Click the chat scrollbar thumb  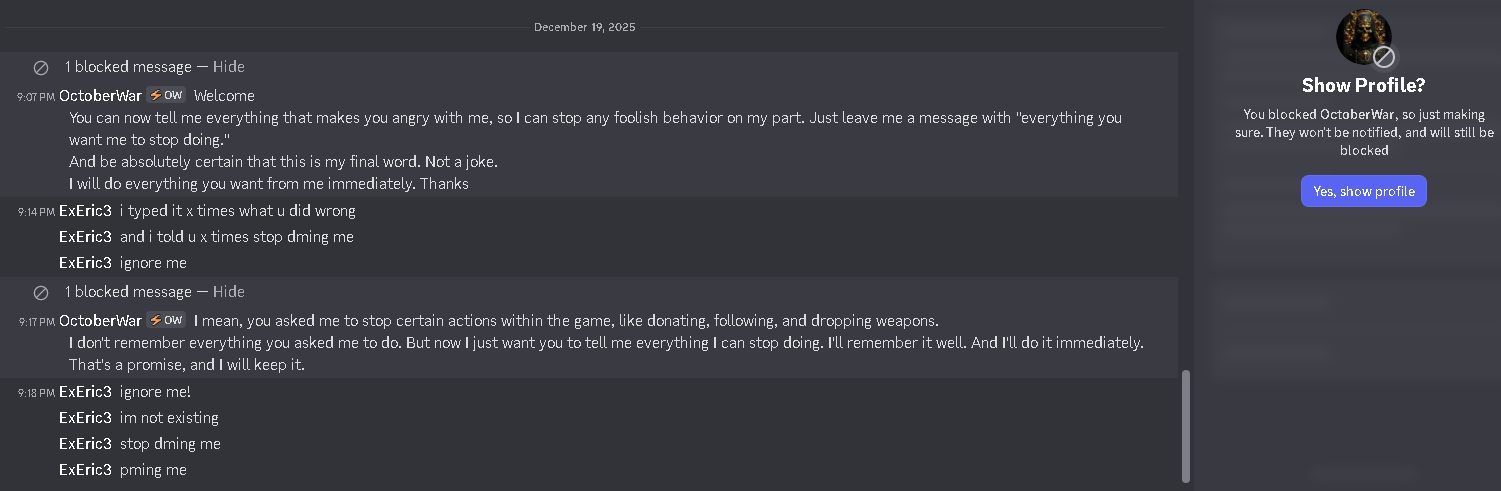click(x=1186, y=425)
